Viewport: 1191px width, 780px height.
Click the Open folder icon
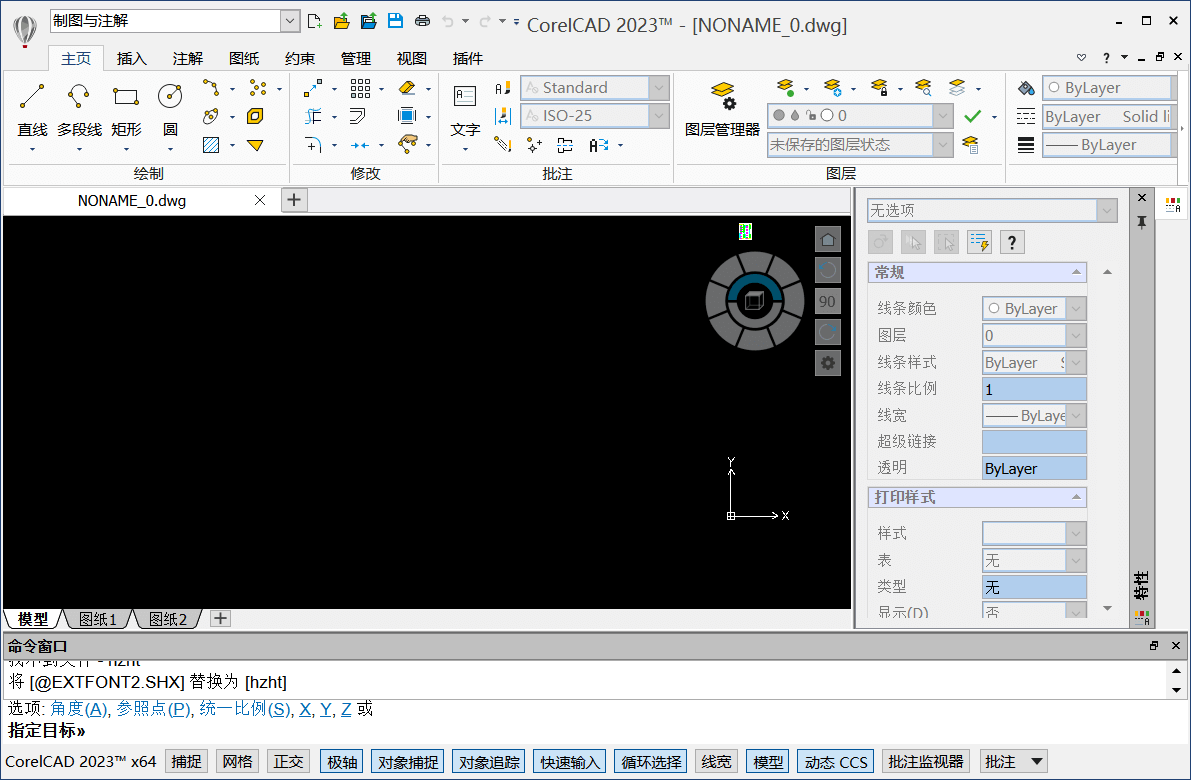click(342, 21)
